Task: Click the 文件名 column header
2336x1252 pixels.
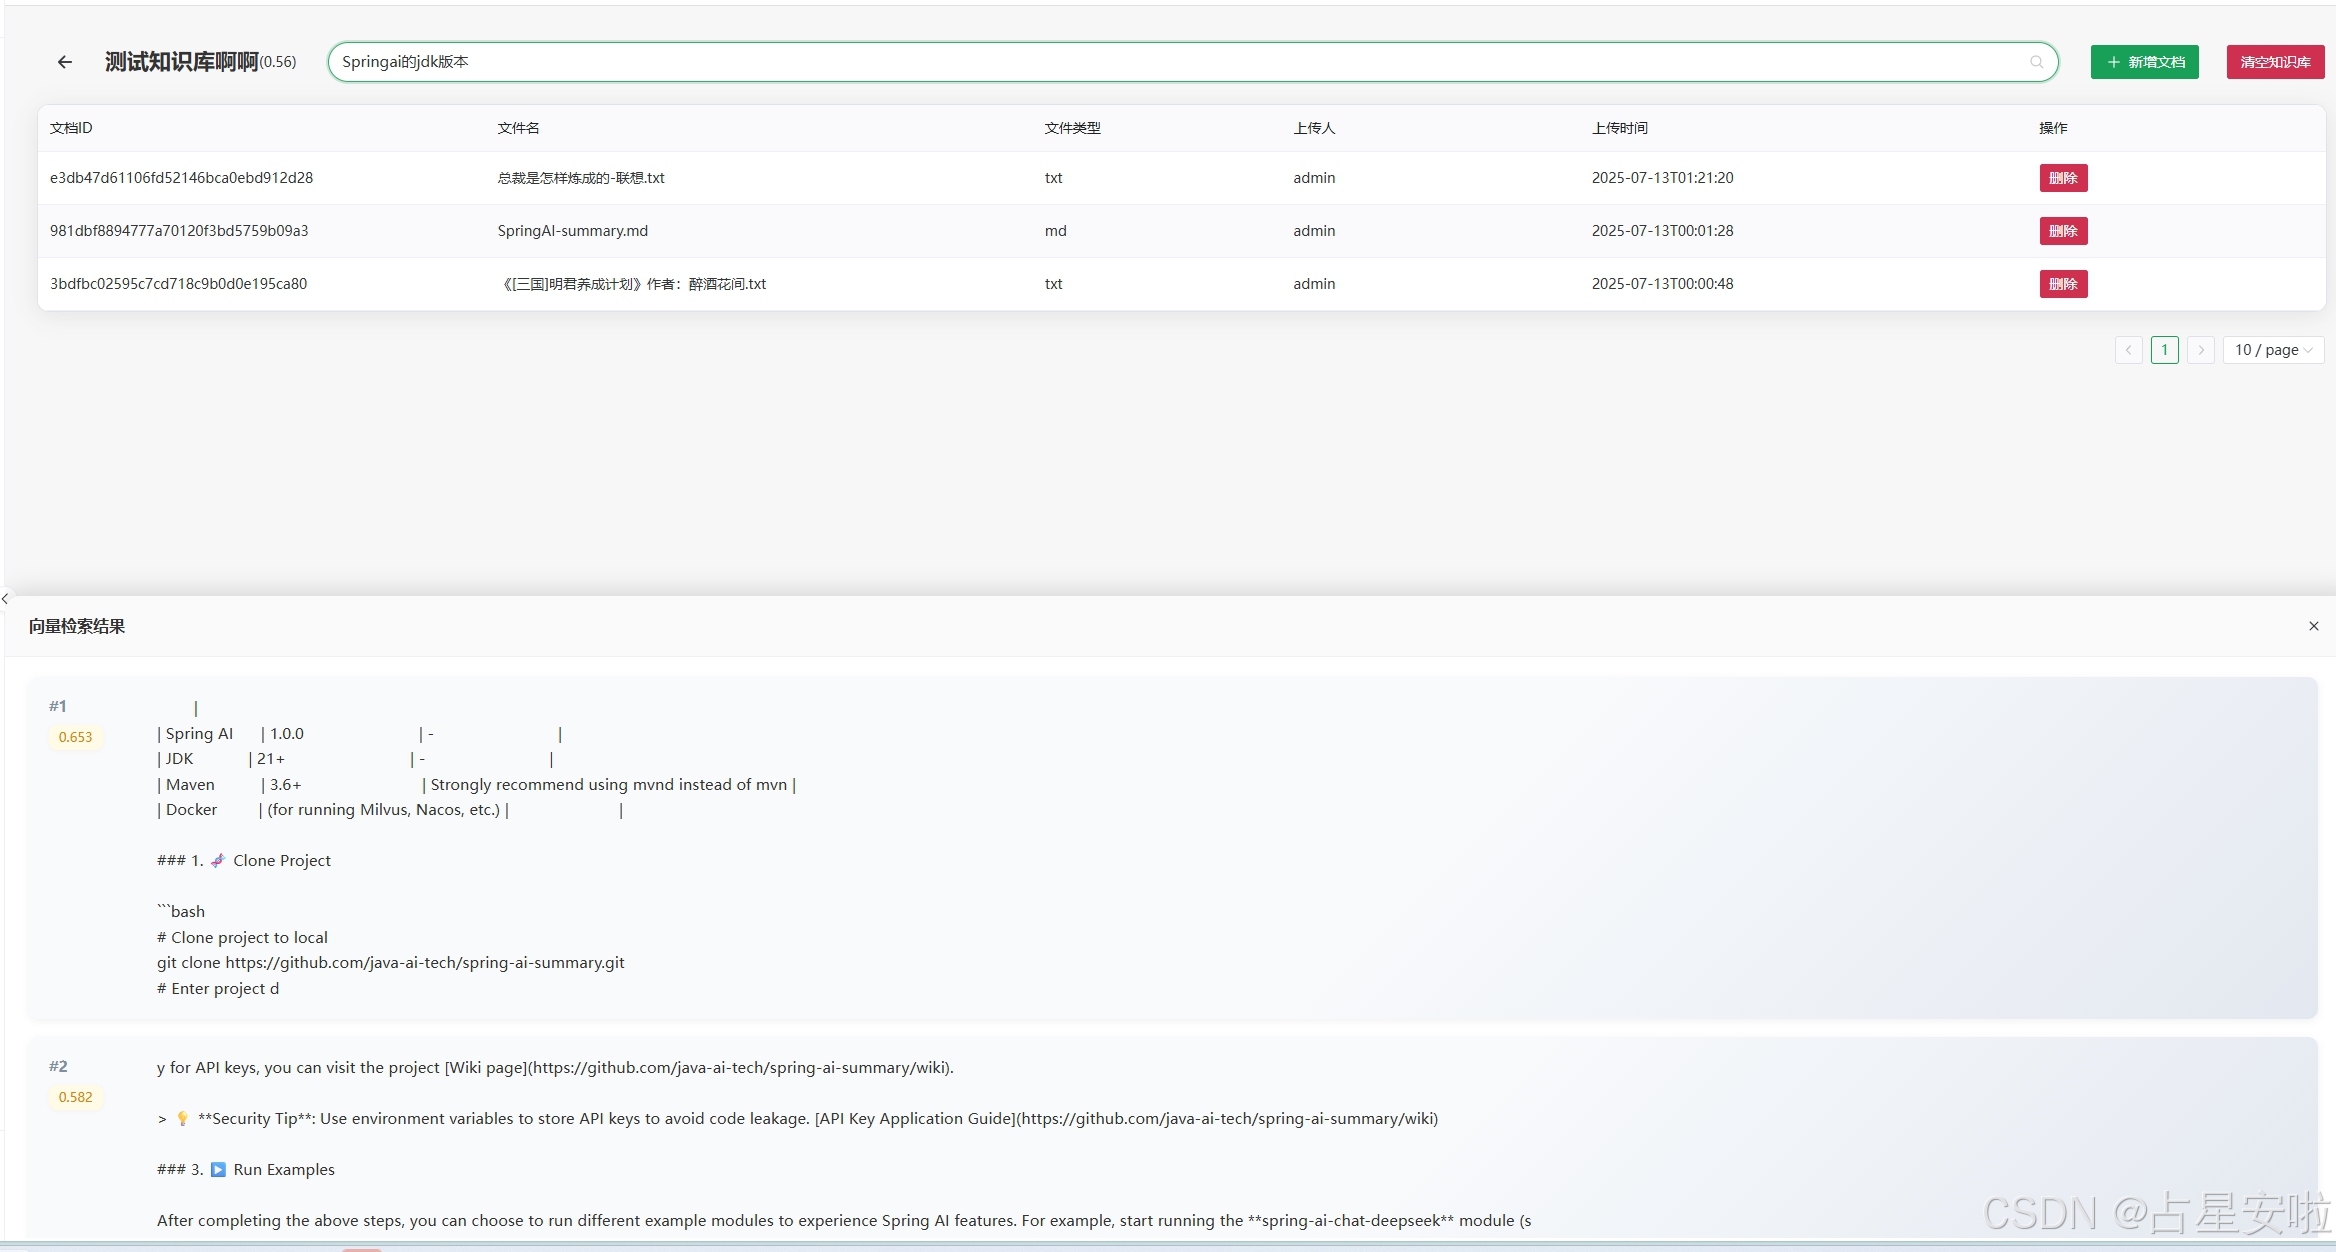Action: (518, 128)
